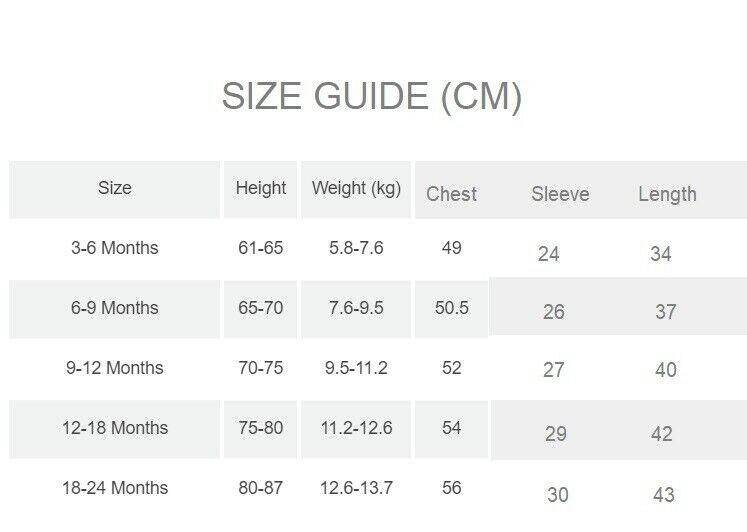747x532 pixels.
Task: Click the Size column header
Action: tap(115, 188)
